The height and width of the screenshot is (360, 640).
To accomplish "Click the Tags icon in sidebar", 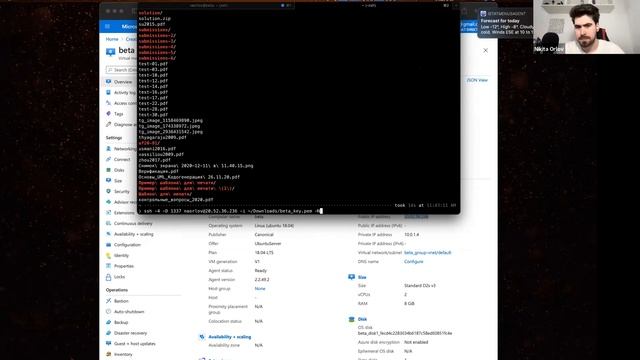I will pyautogui.click(x=109, y=113).
